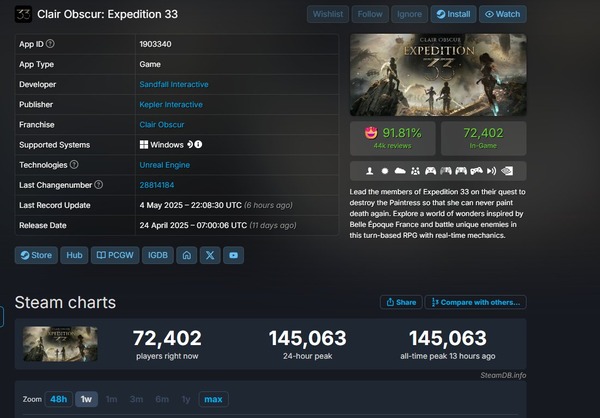Set chart zoom to 6m
Viewport: 600px width, 418px height.
(162, 399)
